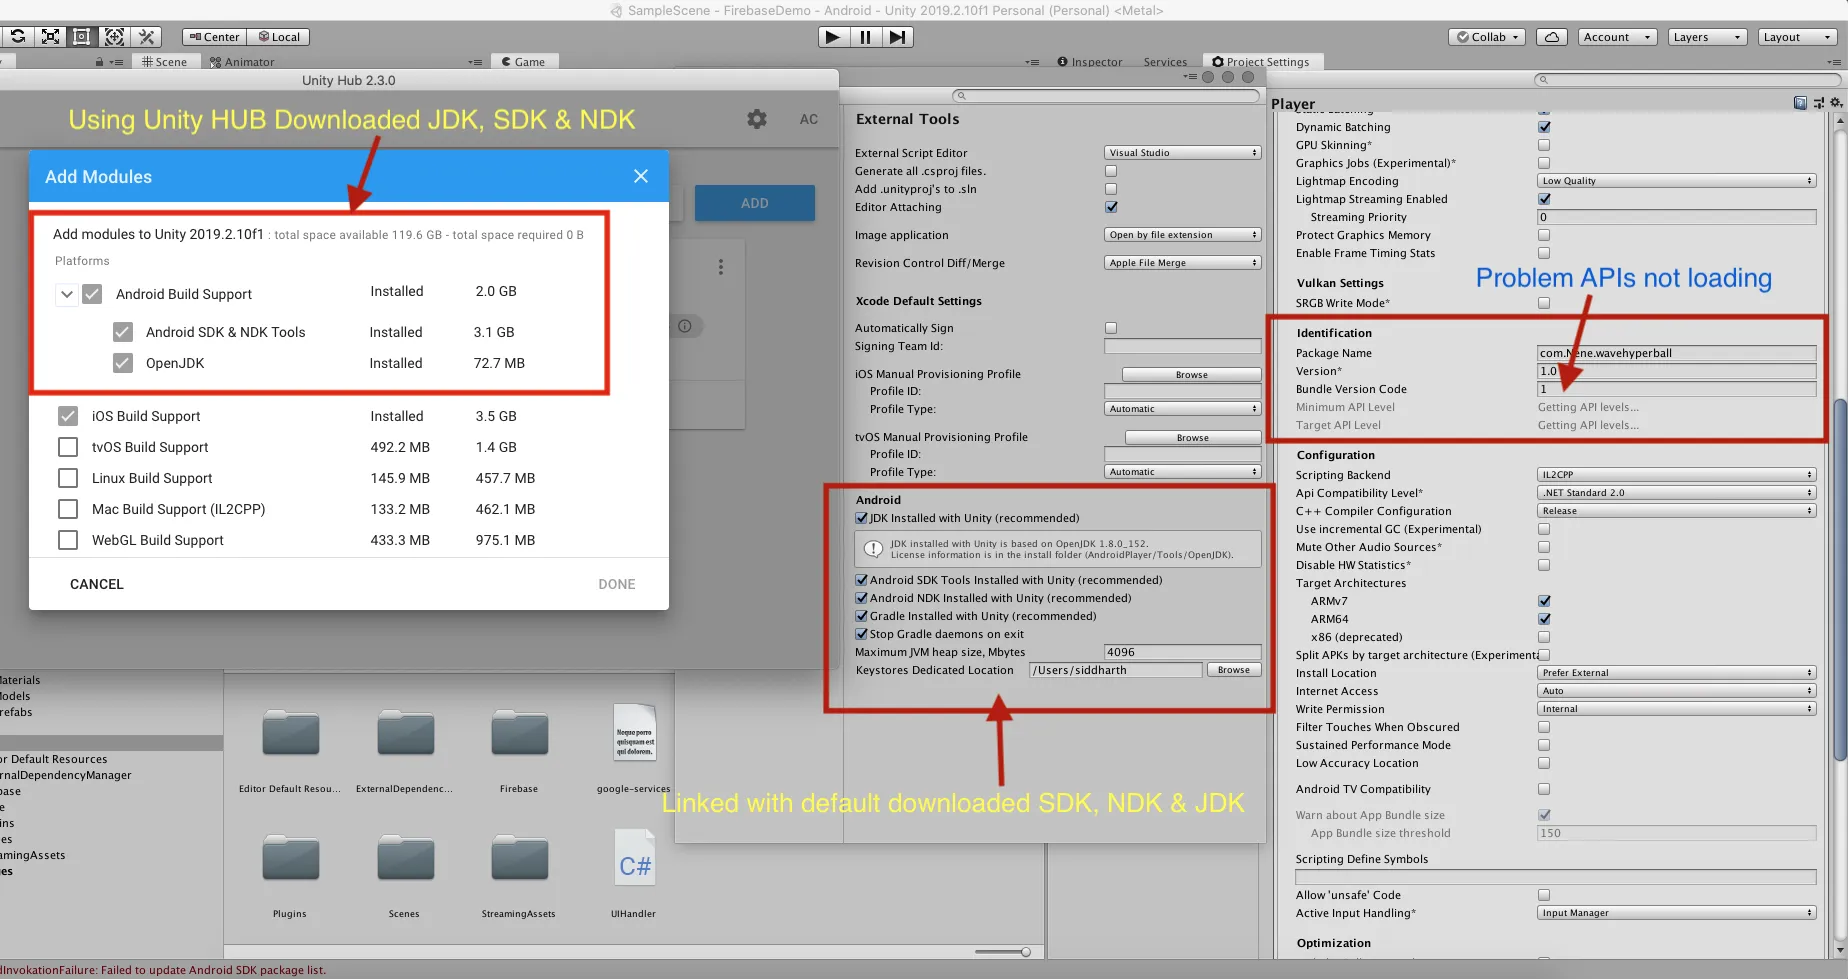Open the Layers dropdown
The image size is (1848, 979).
click(x=1708, y=37)
